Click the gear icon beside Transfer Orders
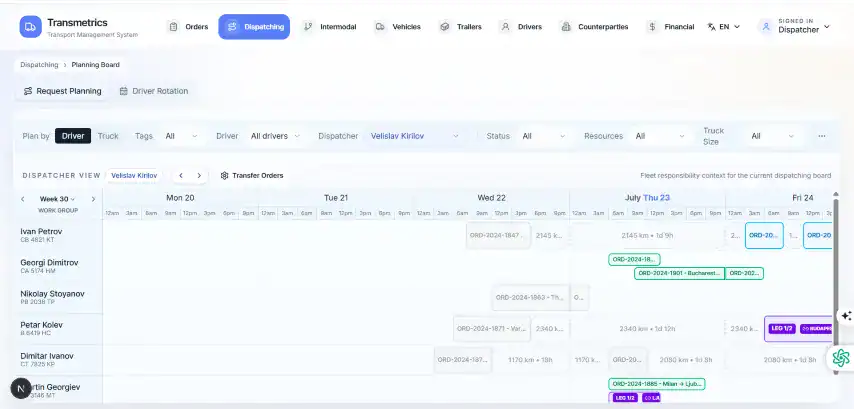This screenshot has height=409, width=854. point(224,175)
